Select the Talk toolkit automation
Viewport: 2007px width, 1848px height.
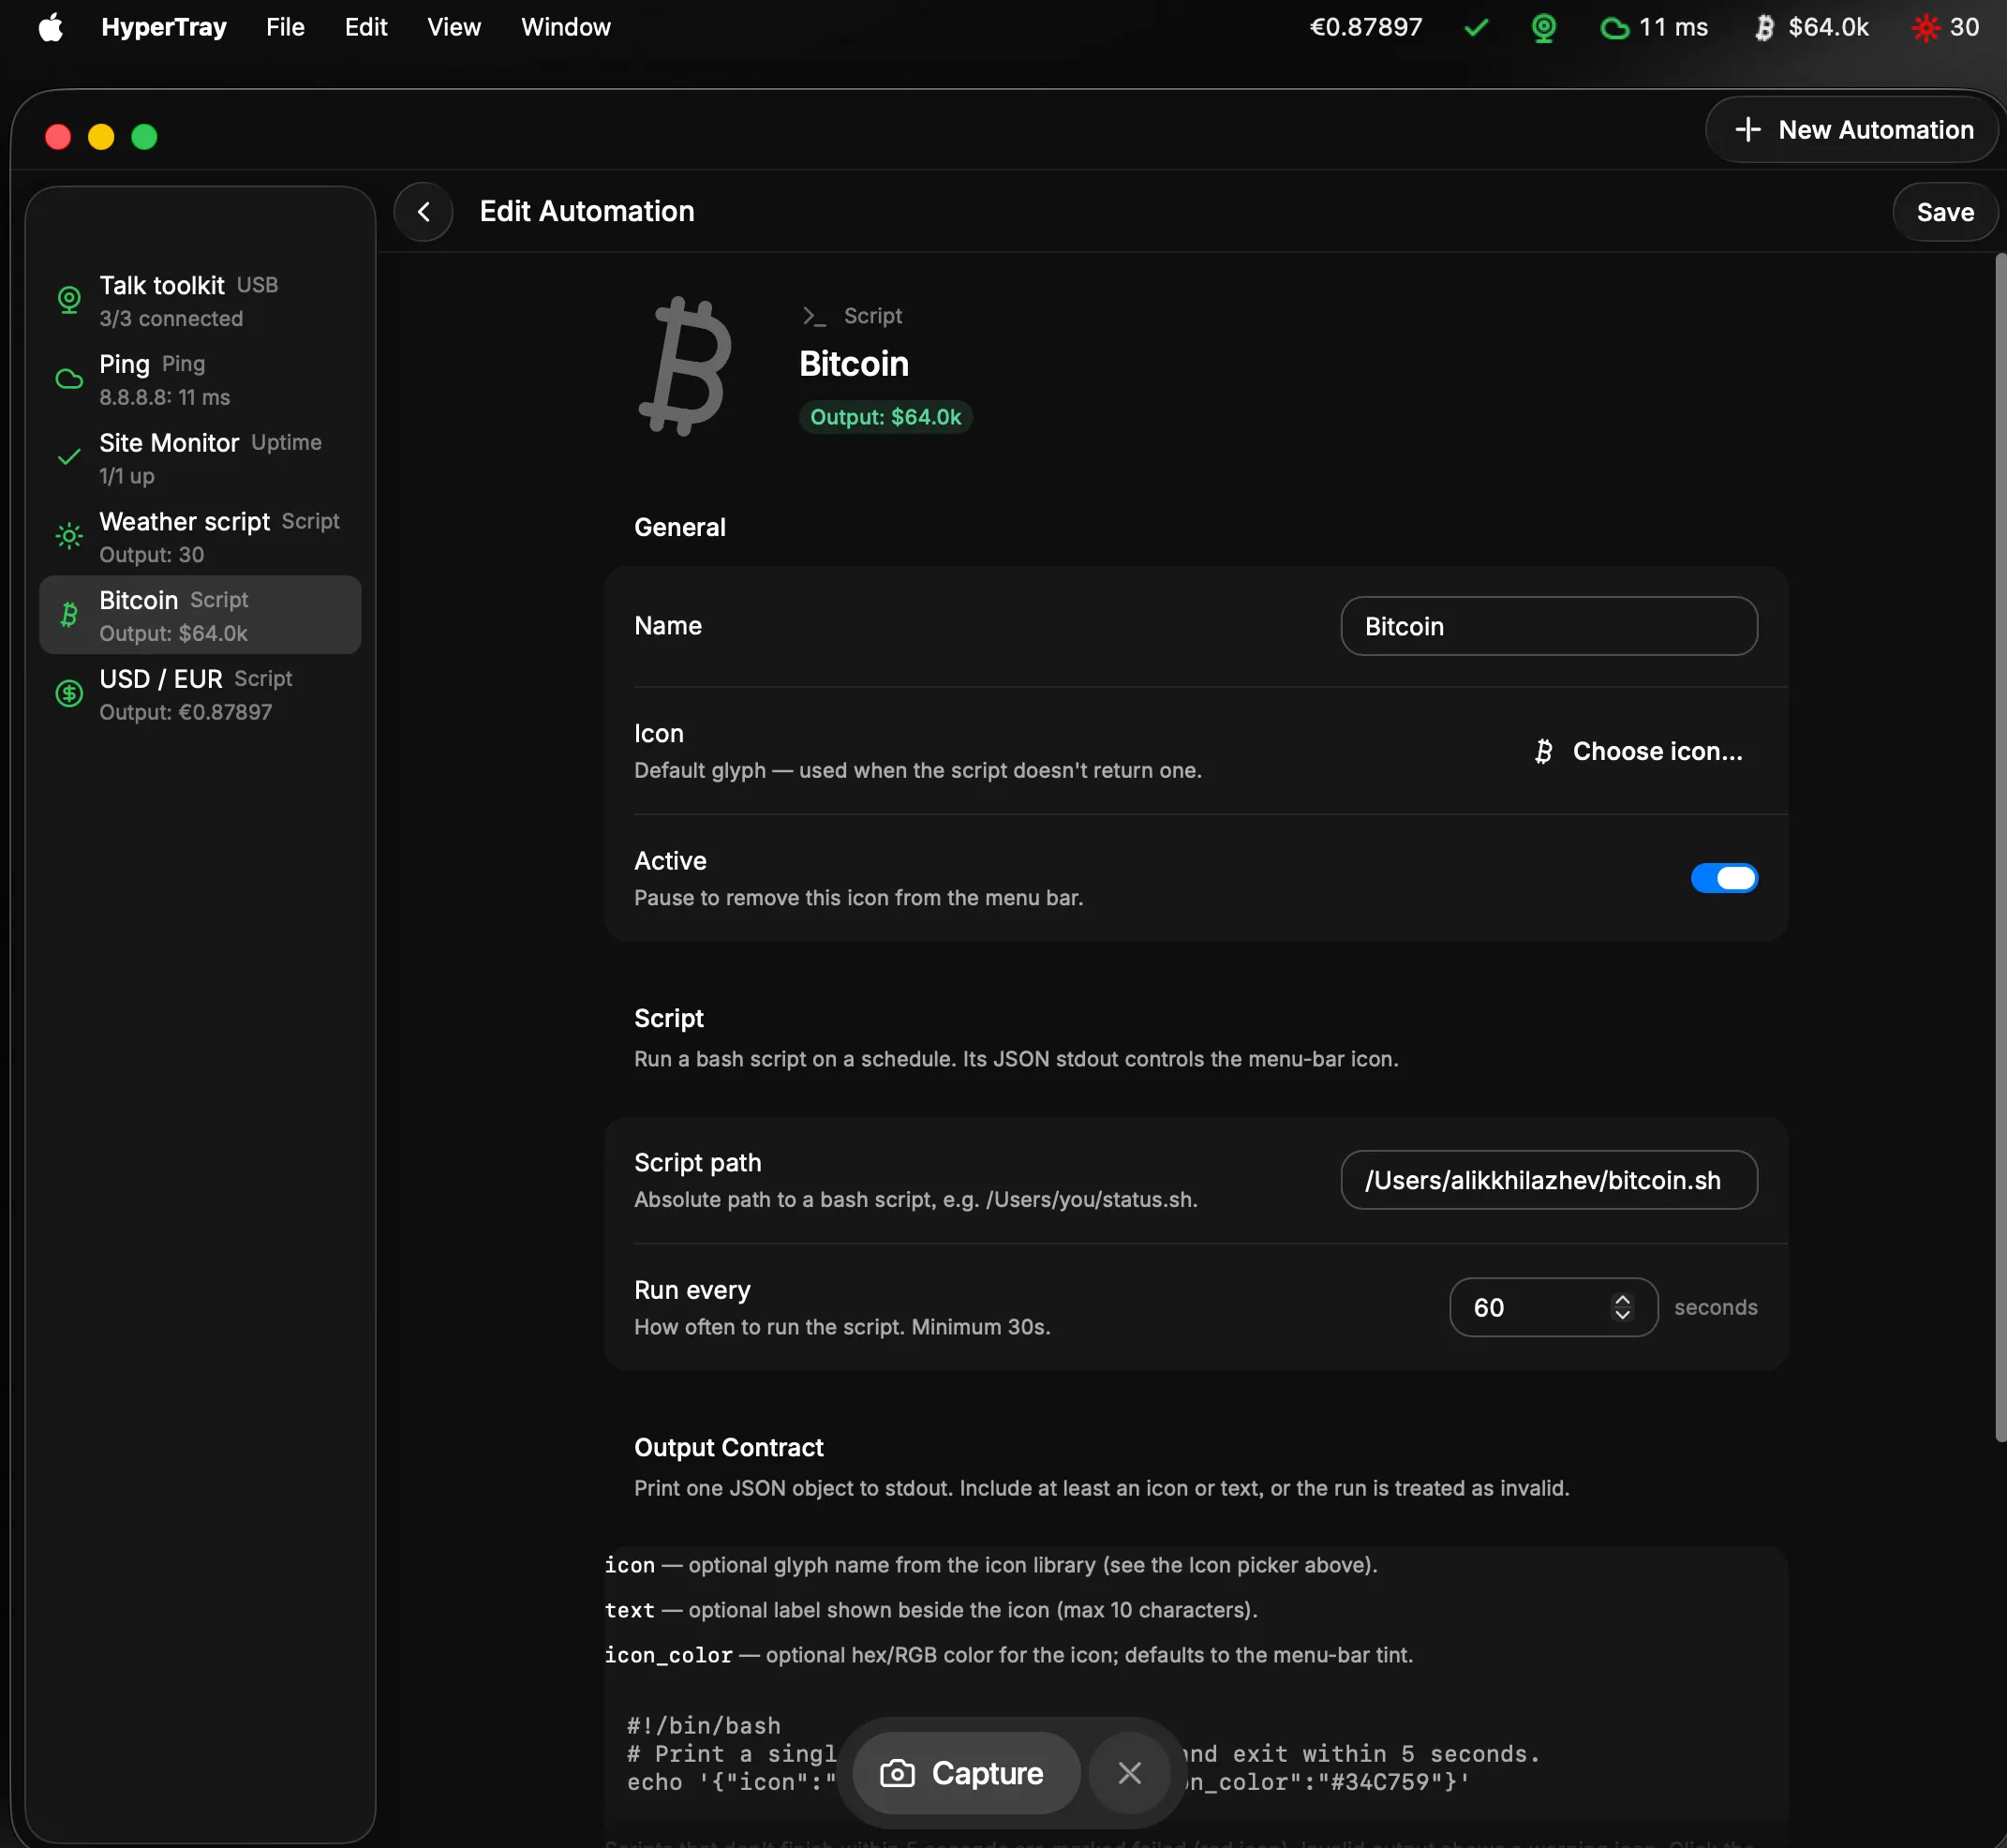click(200, 301)
